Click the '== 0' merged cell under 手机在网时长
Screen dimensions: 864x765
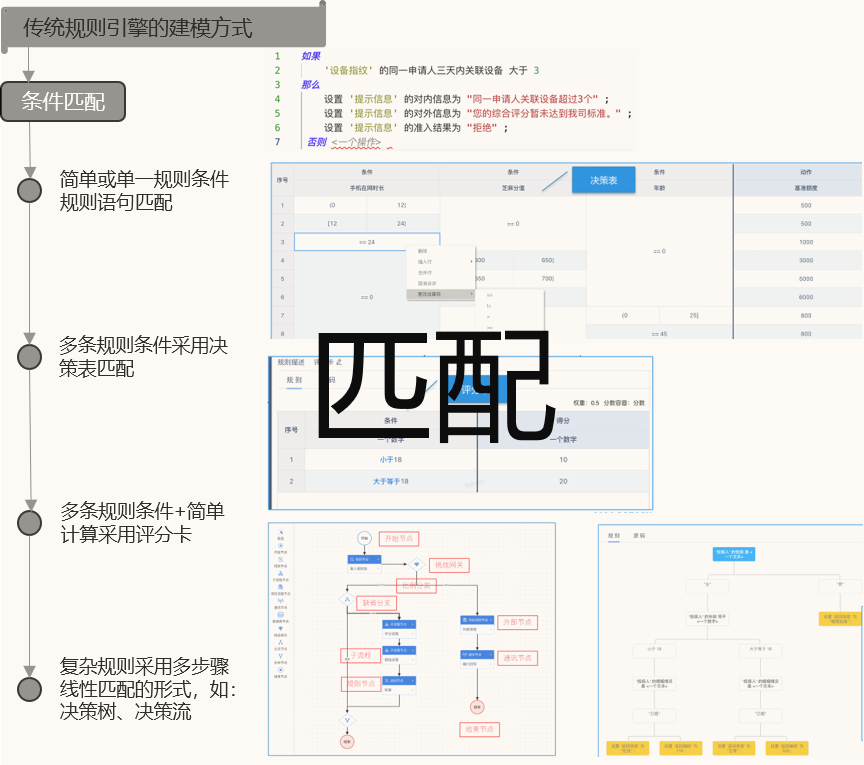367,297
